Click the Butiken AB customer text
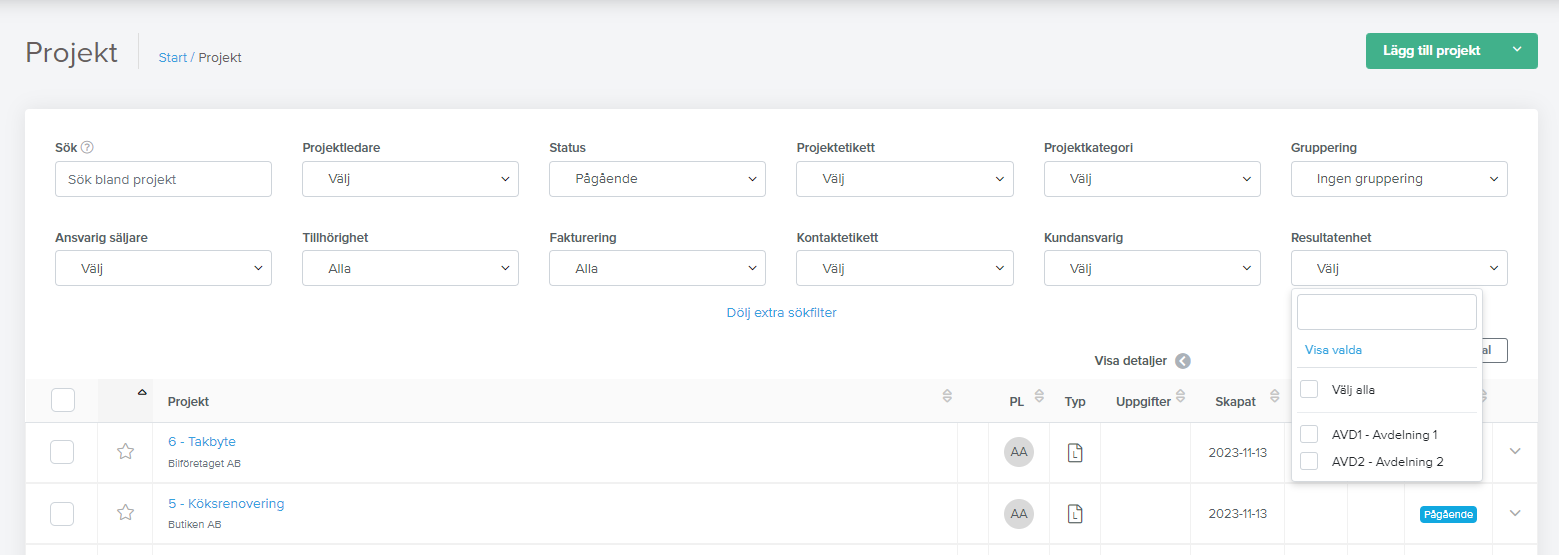Screen dimensions: 1559x555 [195, 524]
